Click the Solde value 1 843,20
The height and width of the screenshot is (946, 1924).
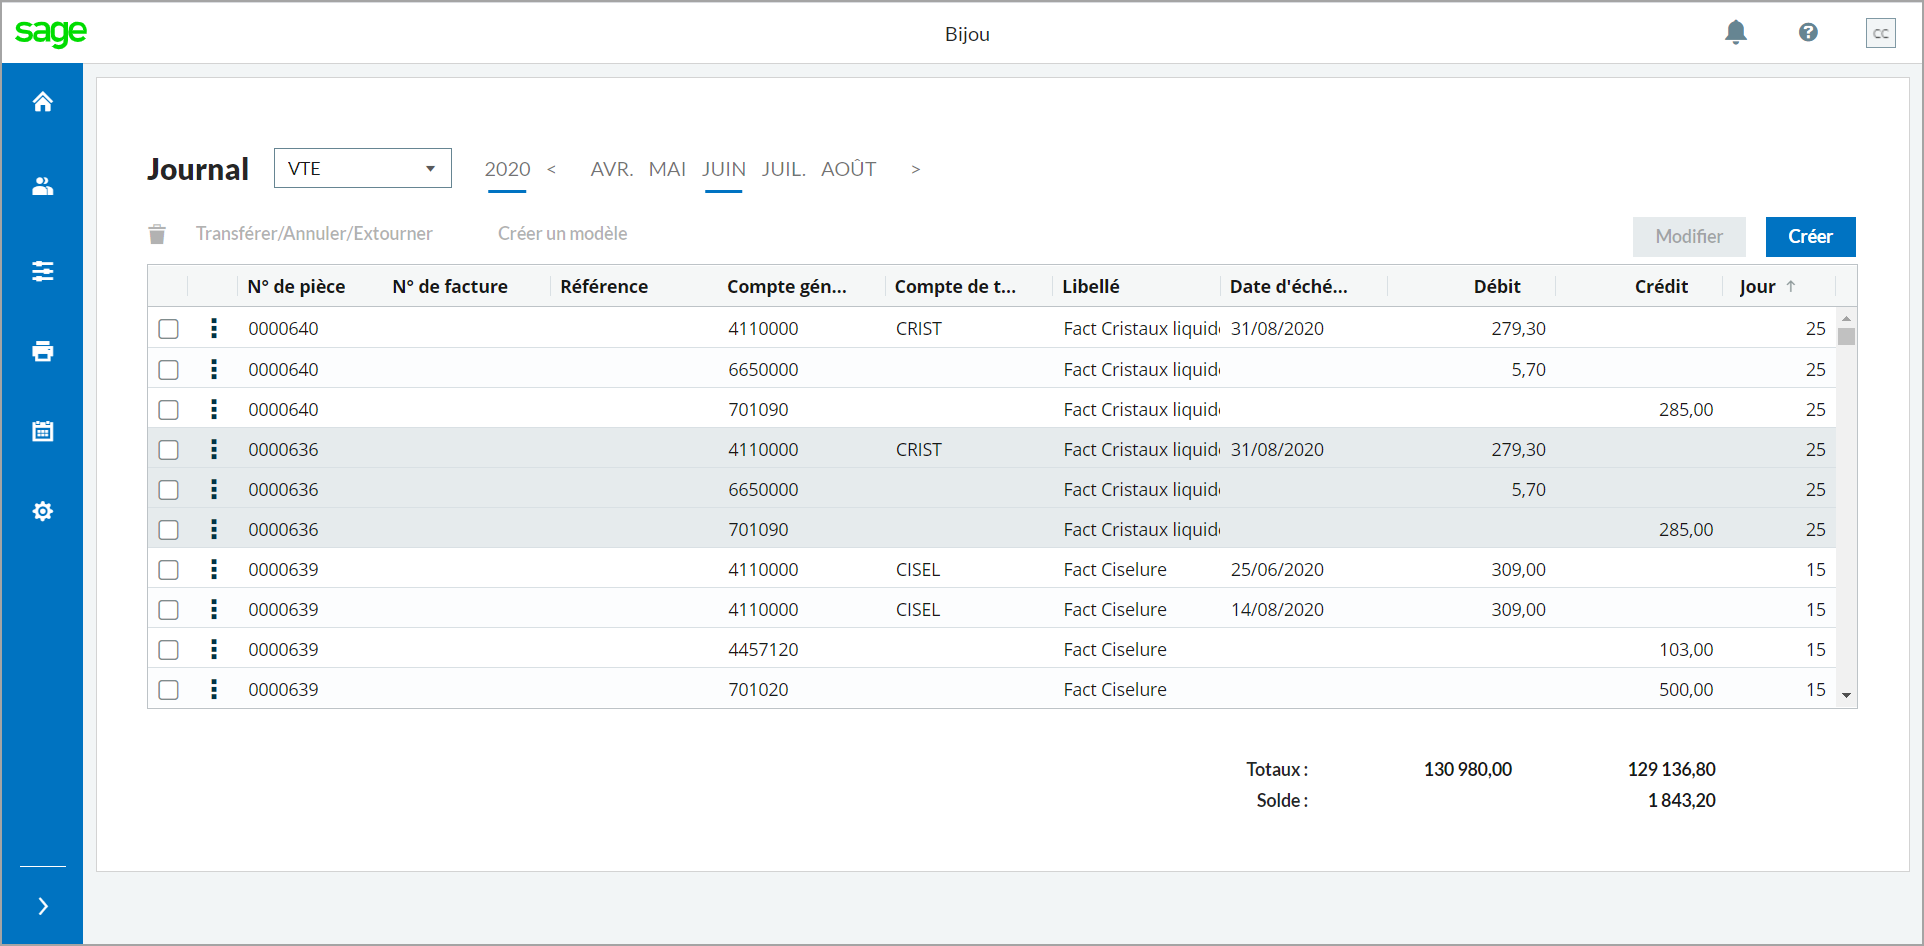(x=1682, y=800)
